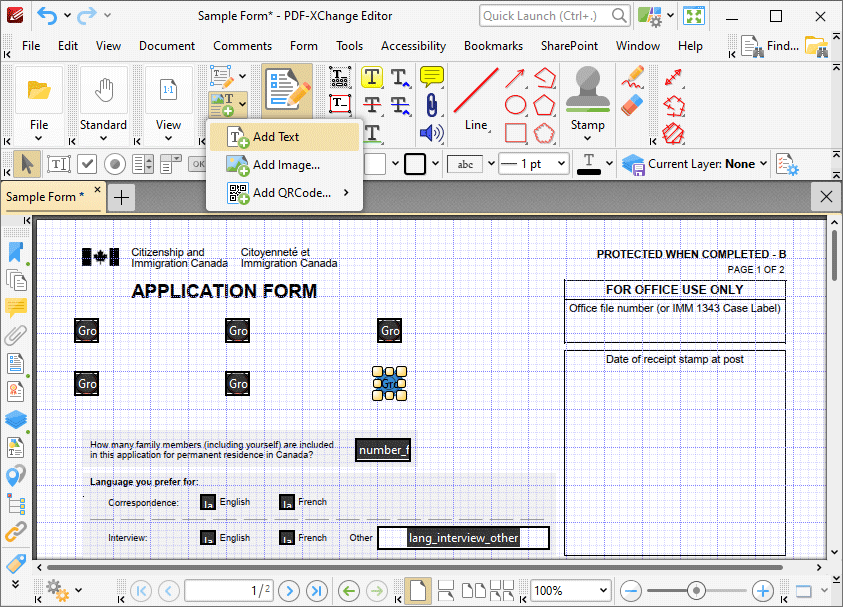Open the text color dropdown arrow

tap(609, 163)
